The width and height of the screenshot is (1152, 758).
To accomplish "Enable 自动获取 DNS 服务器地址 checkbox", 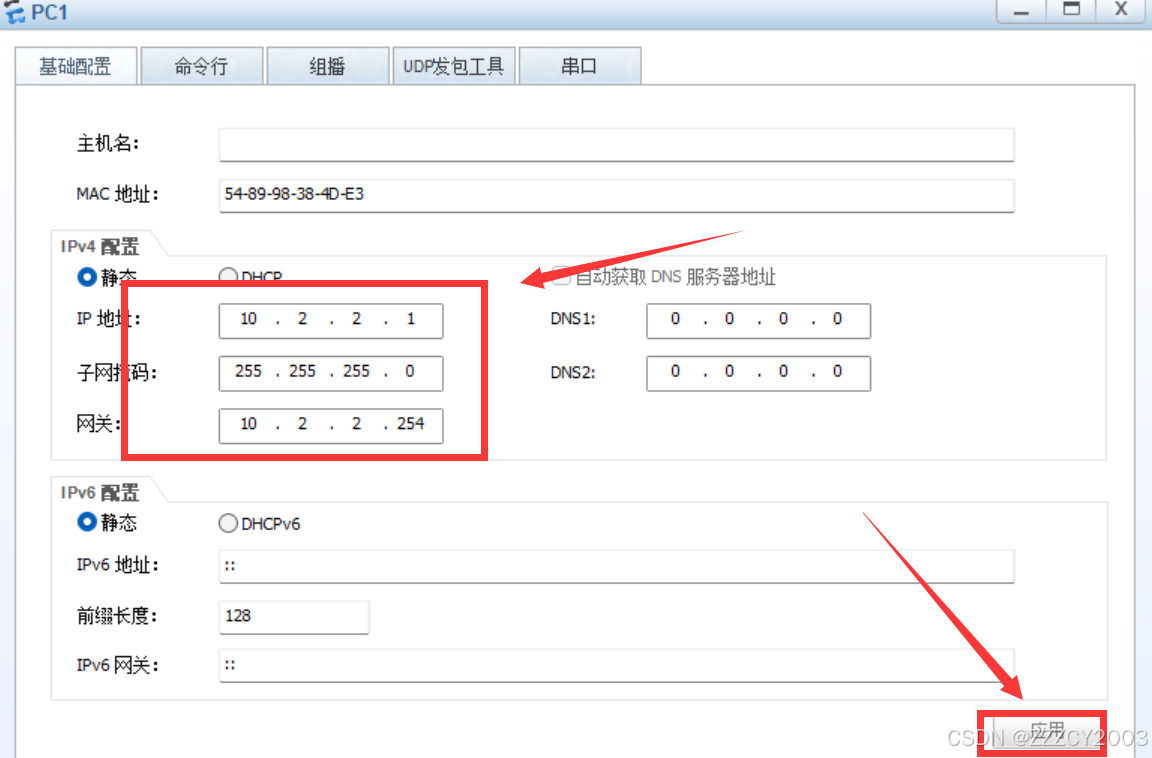I will pyautogui.click(x=561, y=277).
